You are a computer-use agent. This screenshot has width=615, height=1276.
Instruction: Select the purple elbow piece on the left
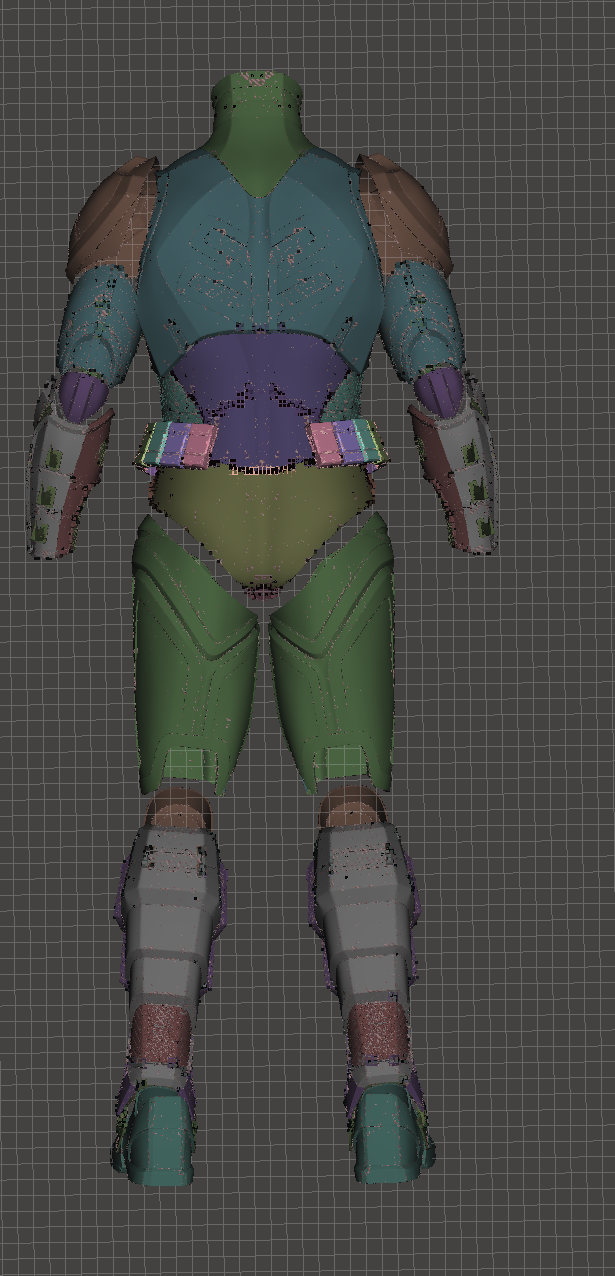point(82,393)
